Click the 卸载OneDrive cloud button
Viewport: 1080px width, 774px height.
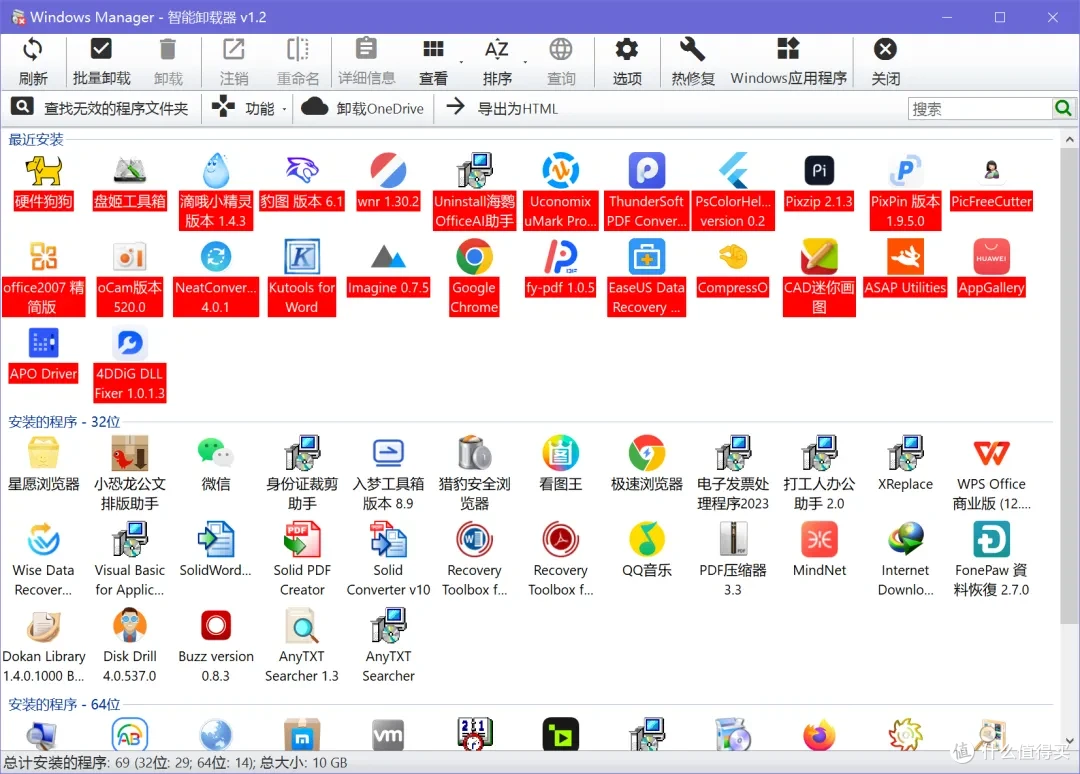(x=362, y=108)
